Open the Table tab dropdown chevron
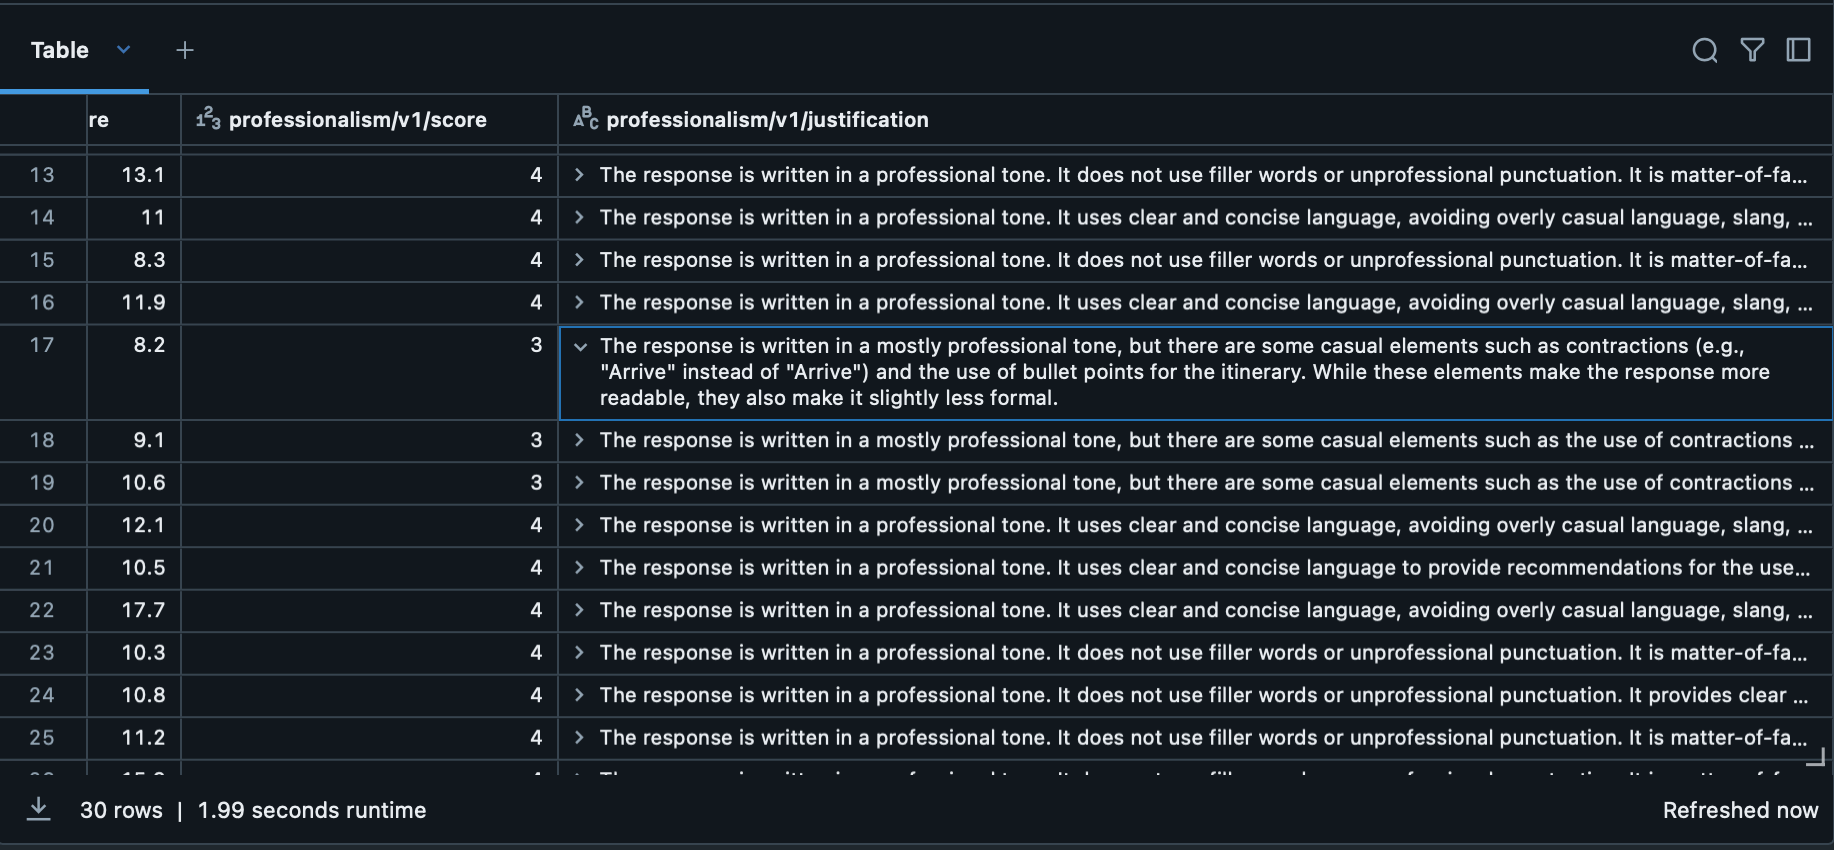Image resolution: width=1834 pixels, height=850 pixels. click(124, 50)
